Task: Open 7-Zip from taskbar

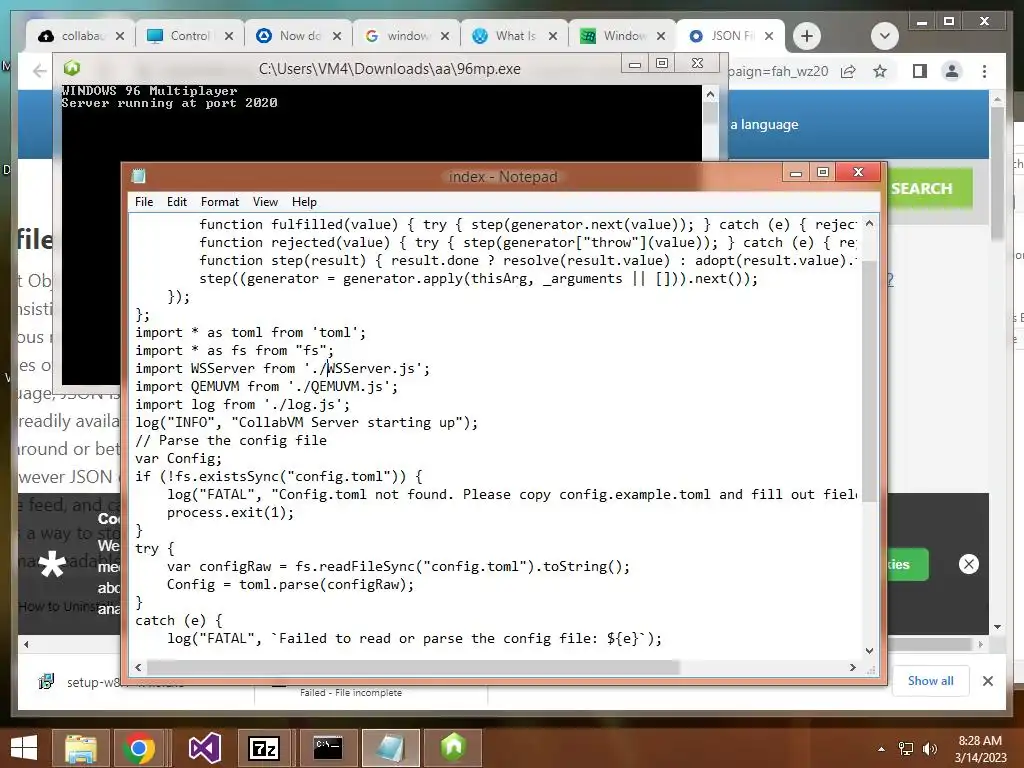Action: point(264,748)
